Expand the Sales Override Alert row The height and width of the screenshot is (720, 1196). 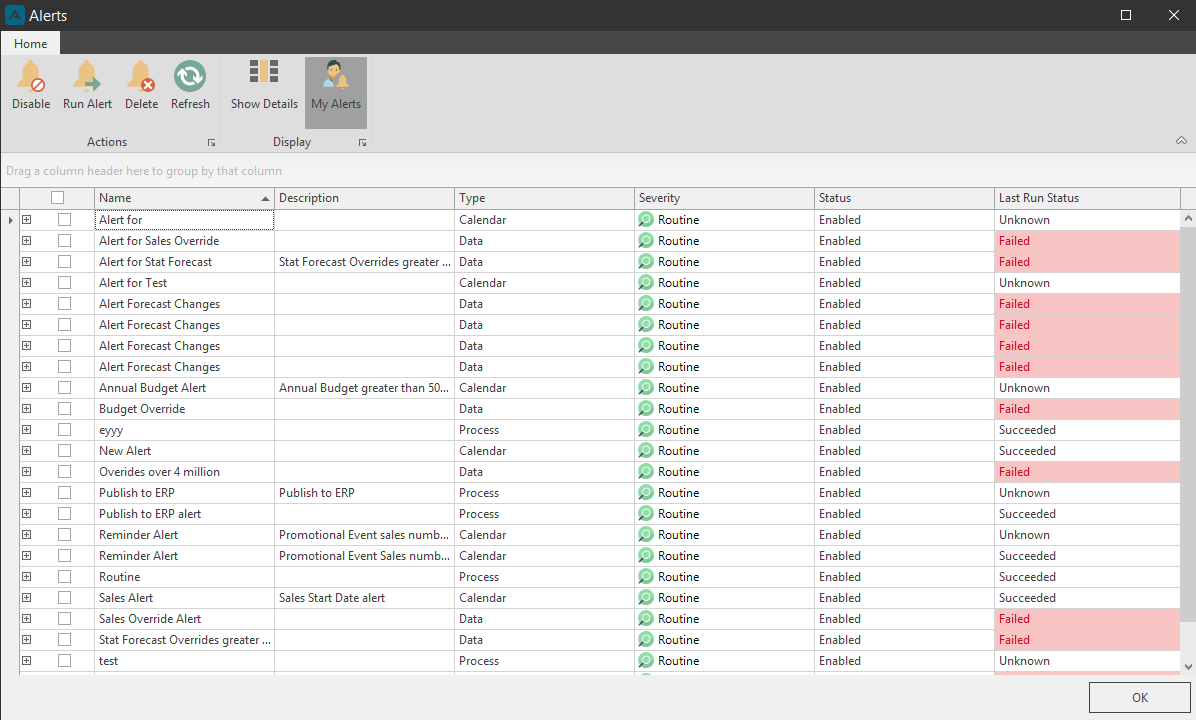(x=27, y=619)
